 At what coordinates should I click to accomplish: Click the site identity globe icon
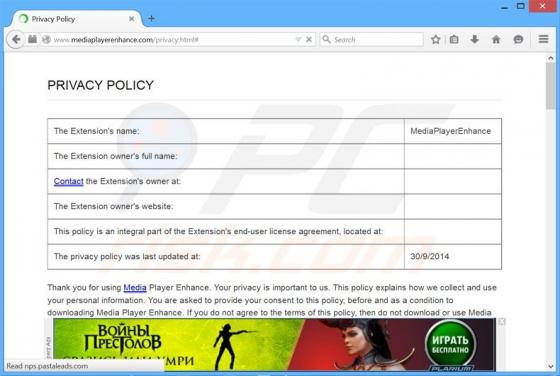coord(46,39)
